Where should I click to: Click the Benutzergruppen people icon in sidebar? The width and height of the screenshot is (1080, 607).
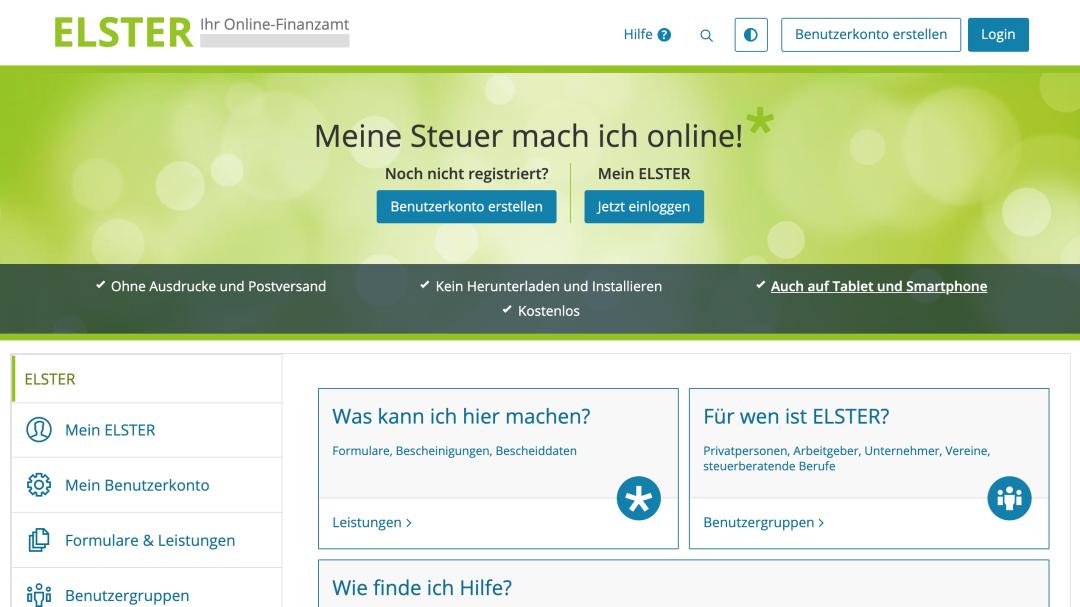(x=39, y=595)
